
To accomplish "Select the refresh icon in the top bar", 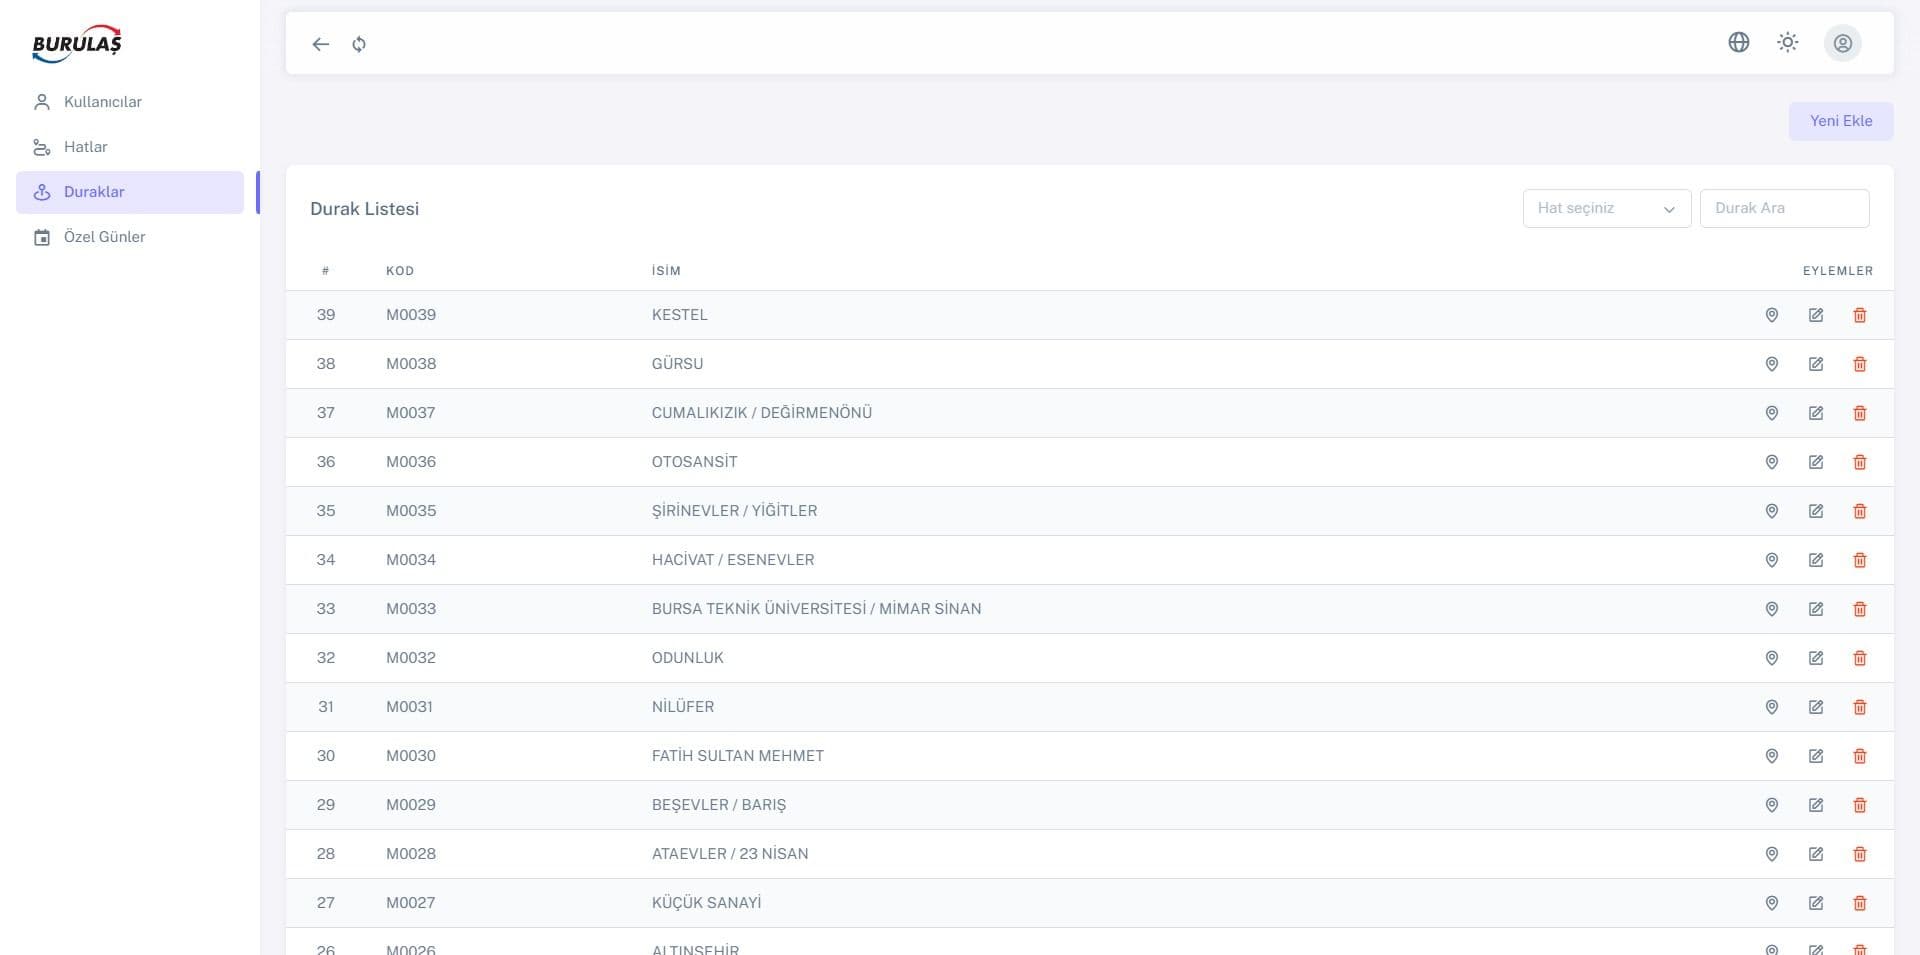I will 358,44.
